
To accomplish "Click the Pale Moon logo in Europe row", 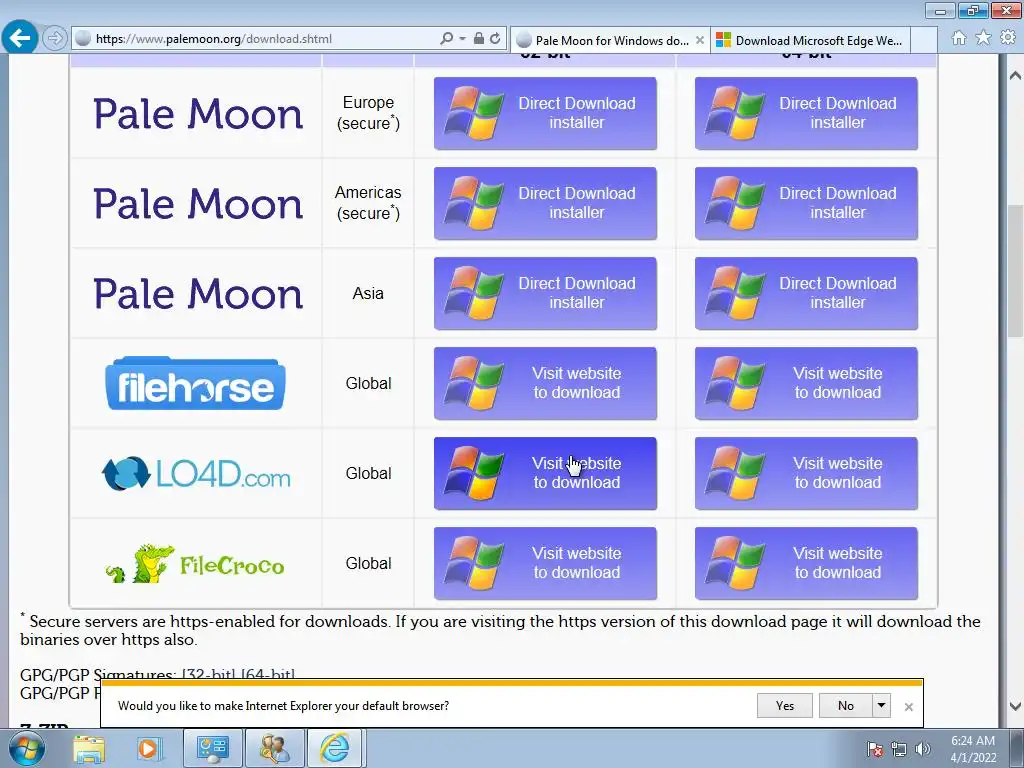I will 198,114.
